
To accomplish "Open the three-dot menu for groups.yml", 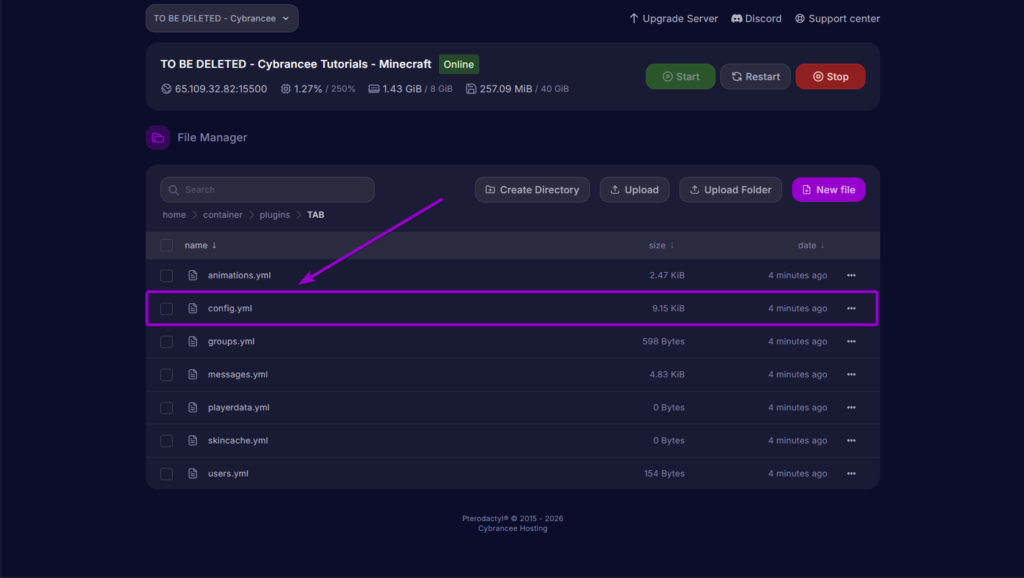I will tap(851, 341).
